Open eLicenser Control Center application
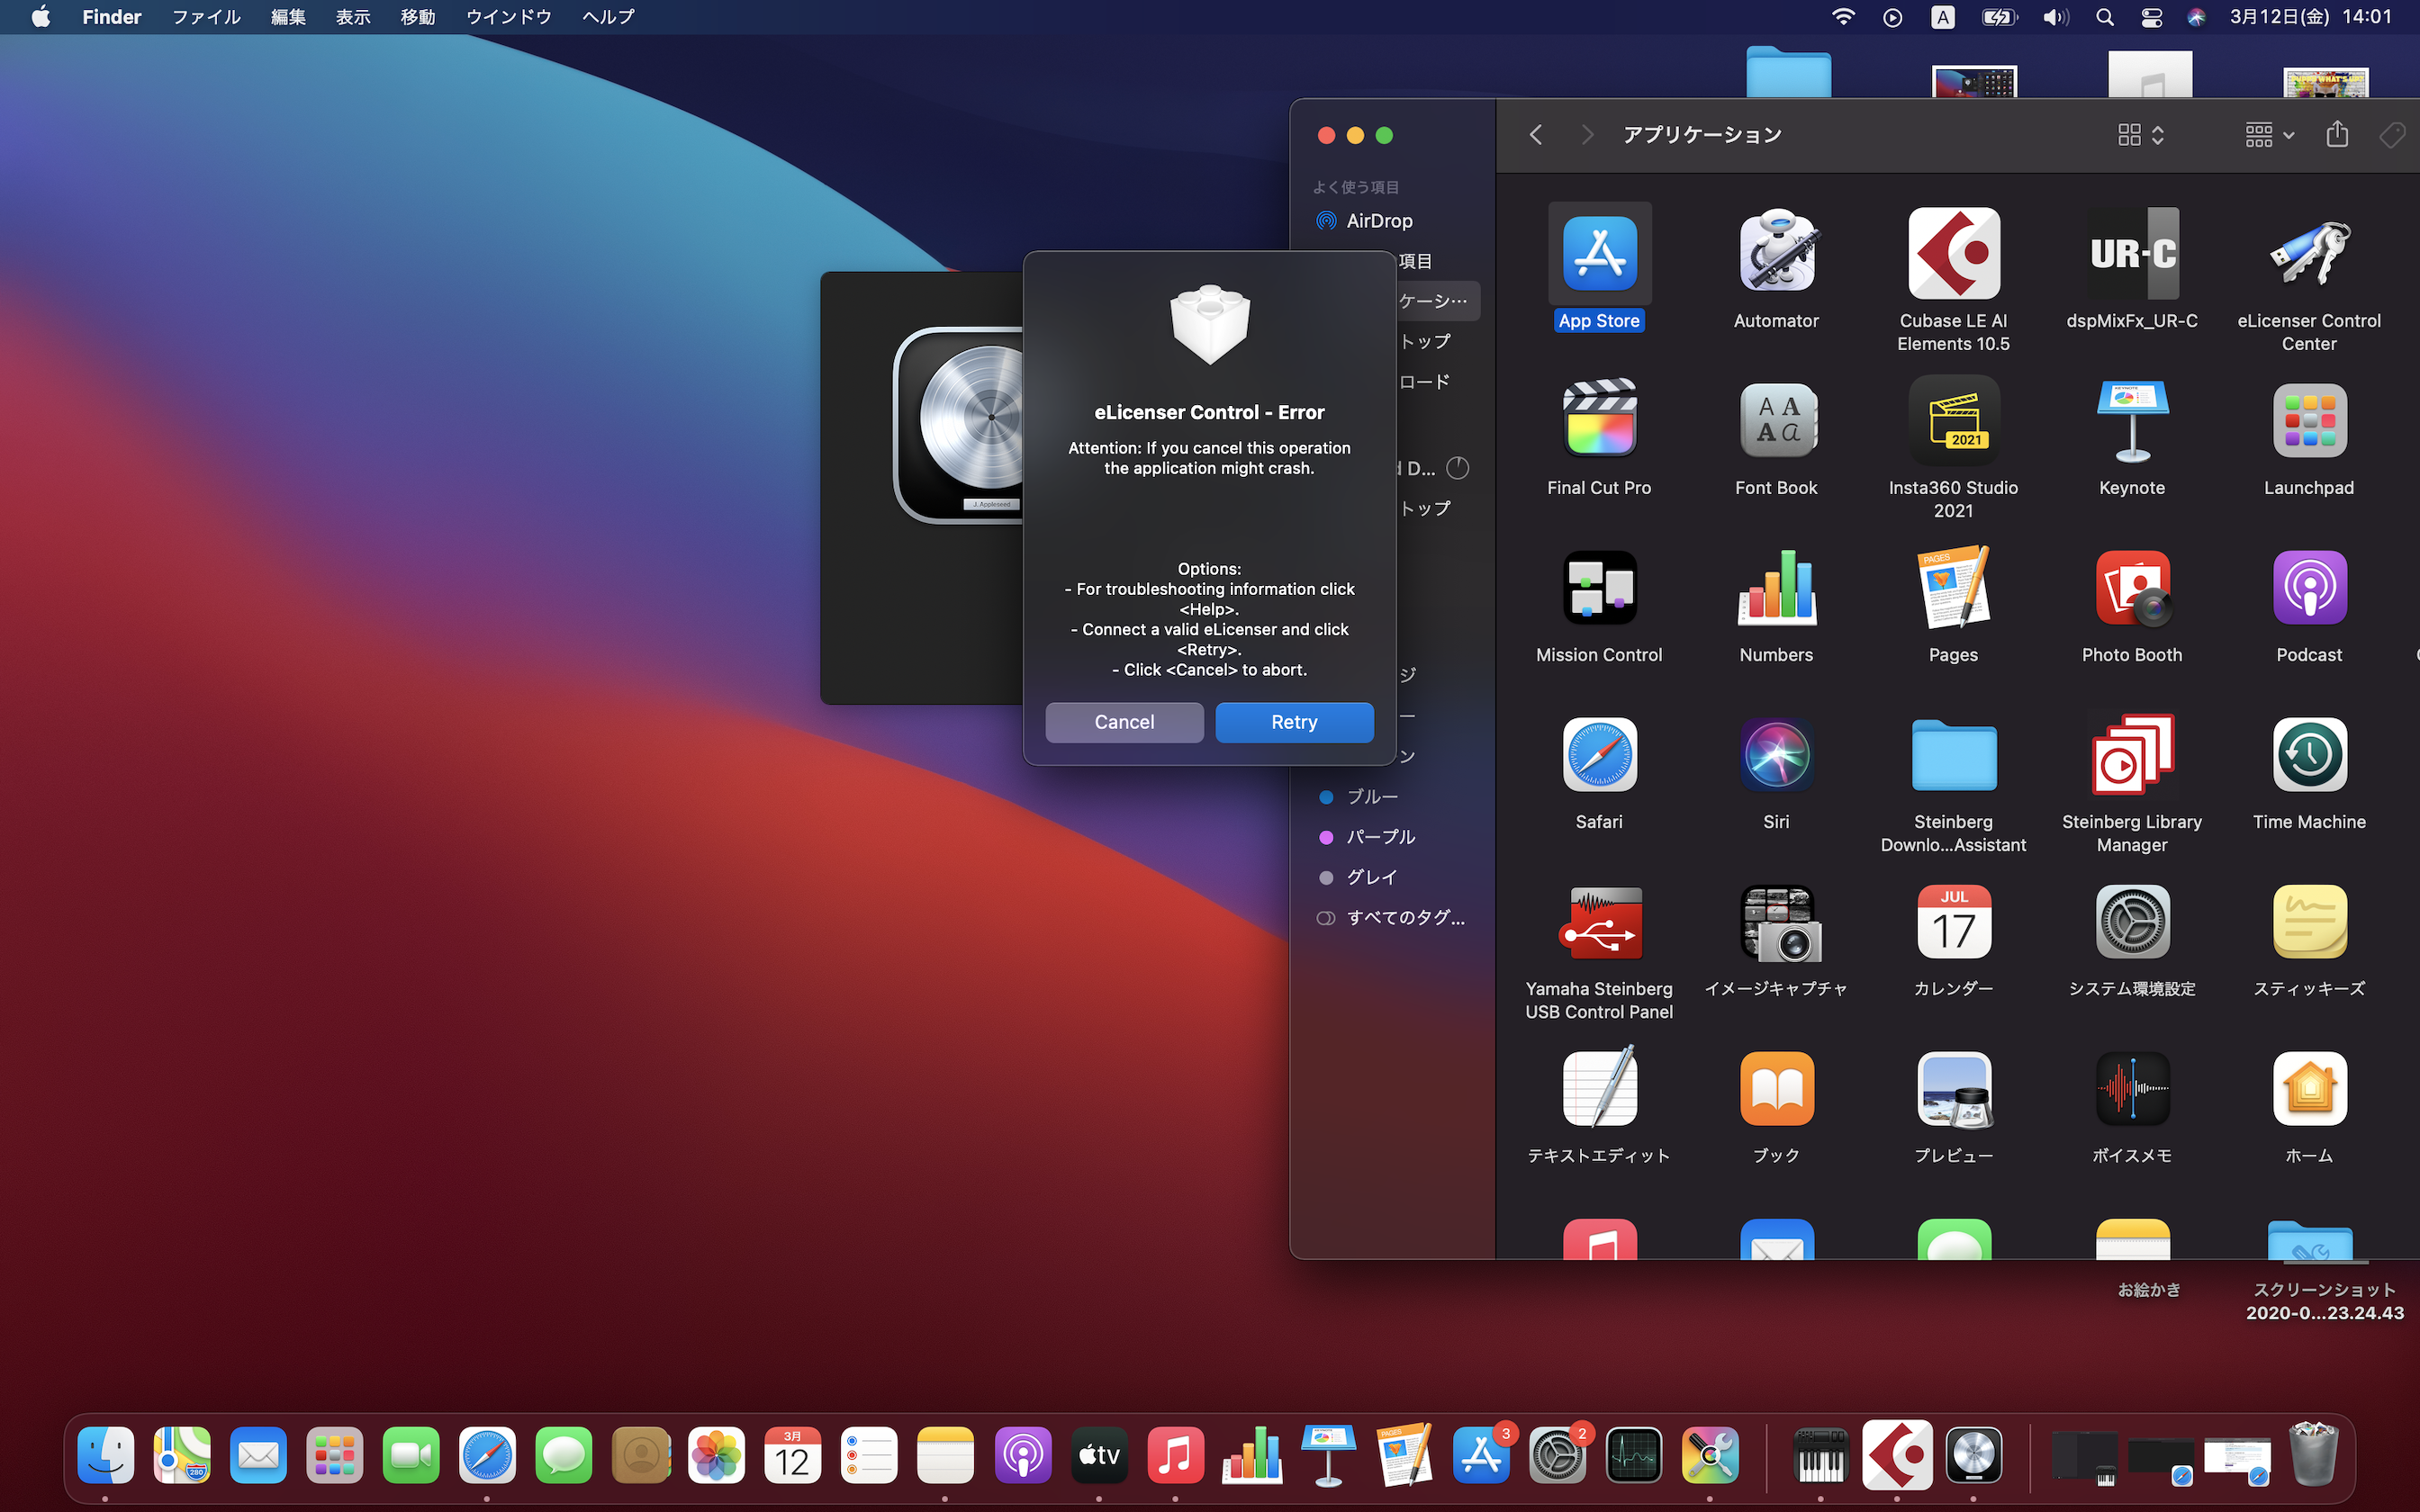Viewport: 2420px width, 1512px height. (2308, 255)
